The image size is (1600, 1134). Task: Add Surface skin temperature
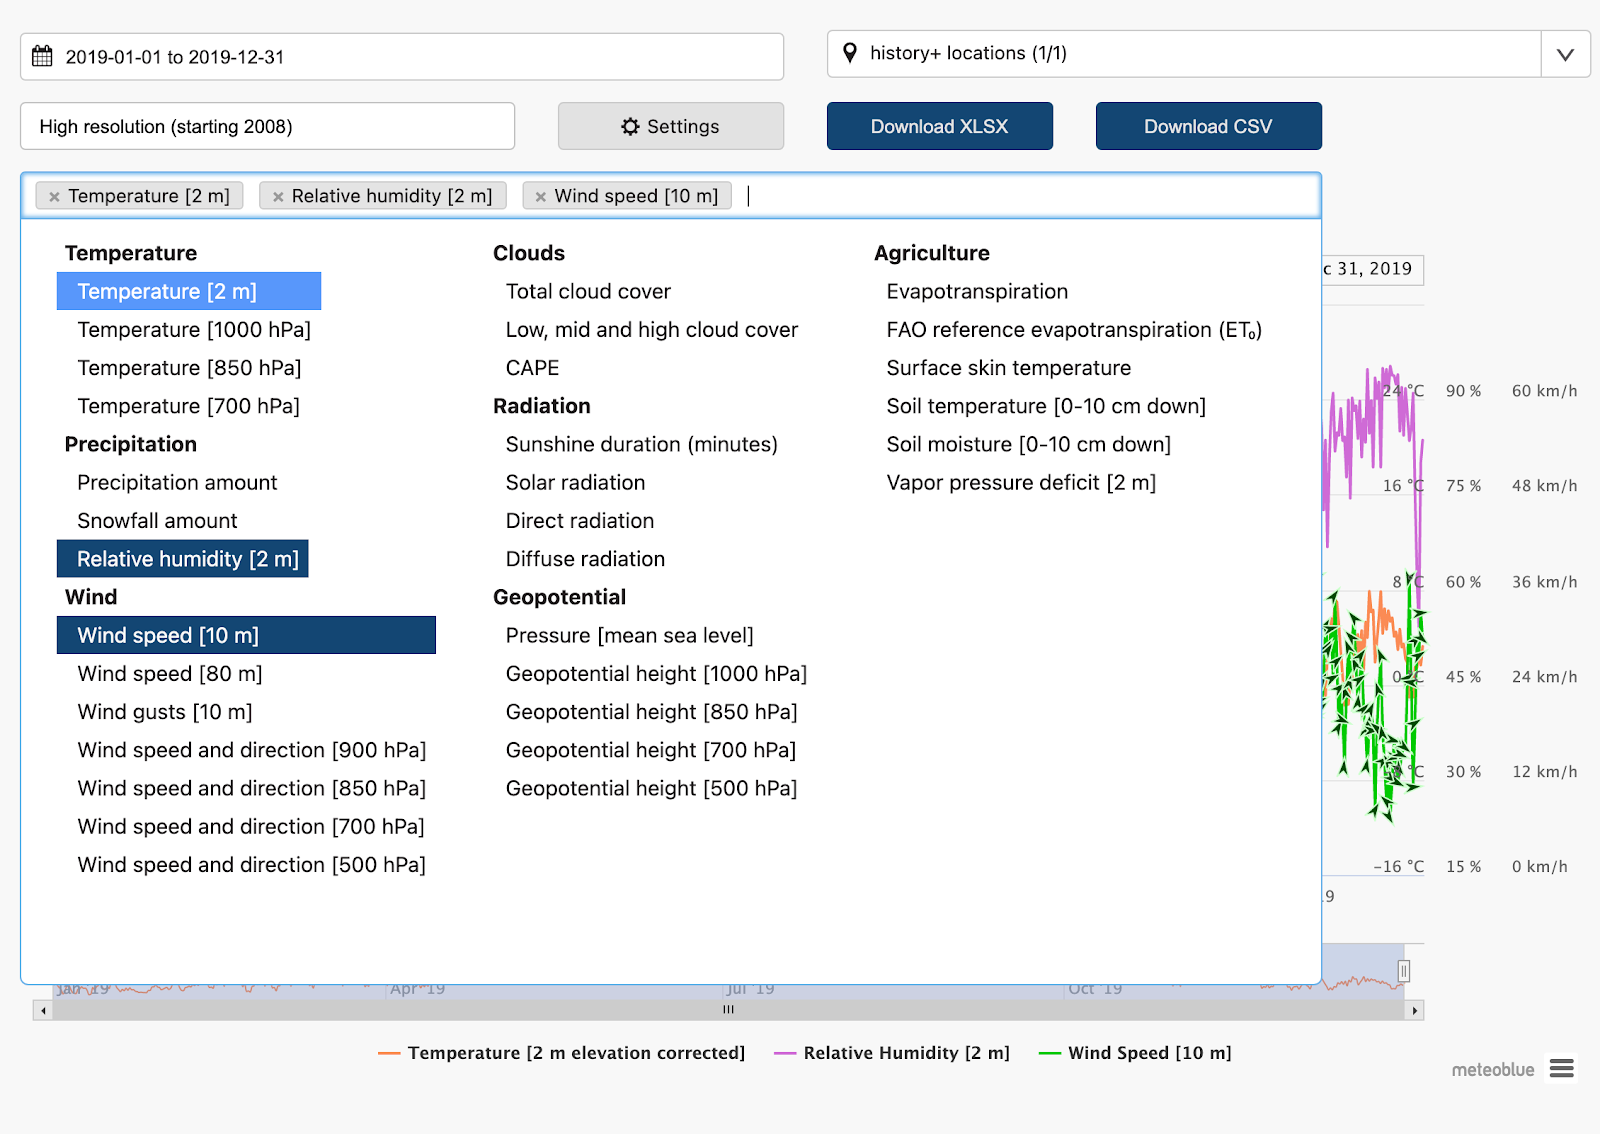pyautogui.click(x=1008, y=368)
